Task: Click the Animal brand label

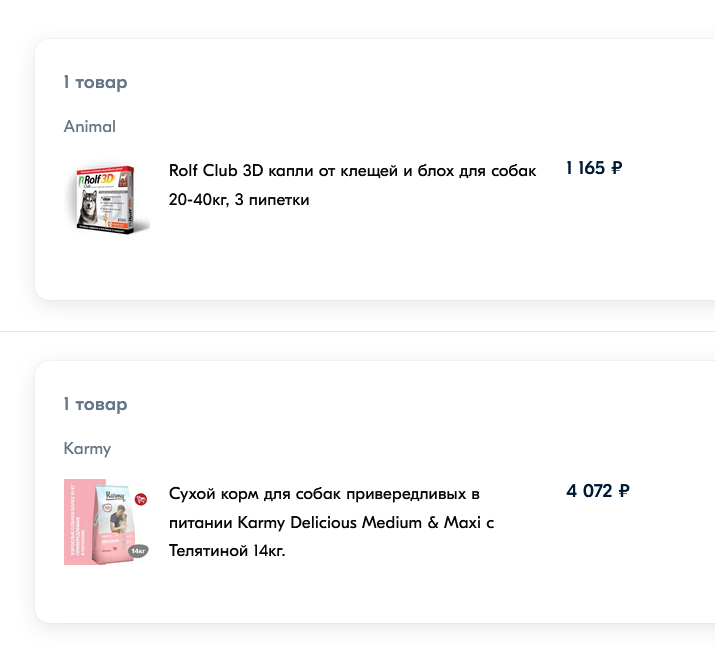Action: tap(90, 126)
